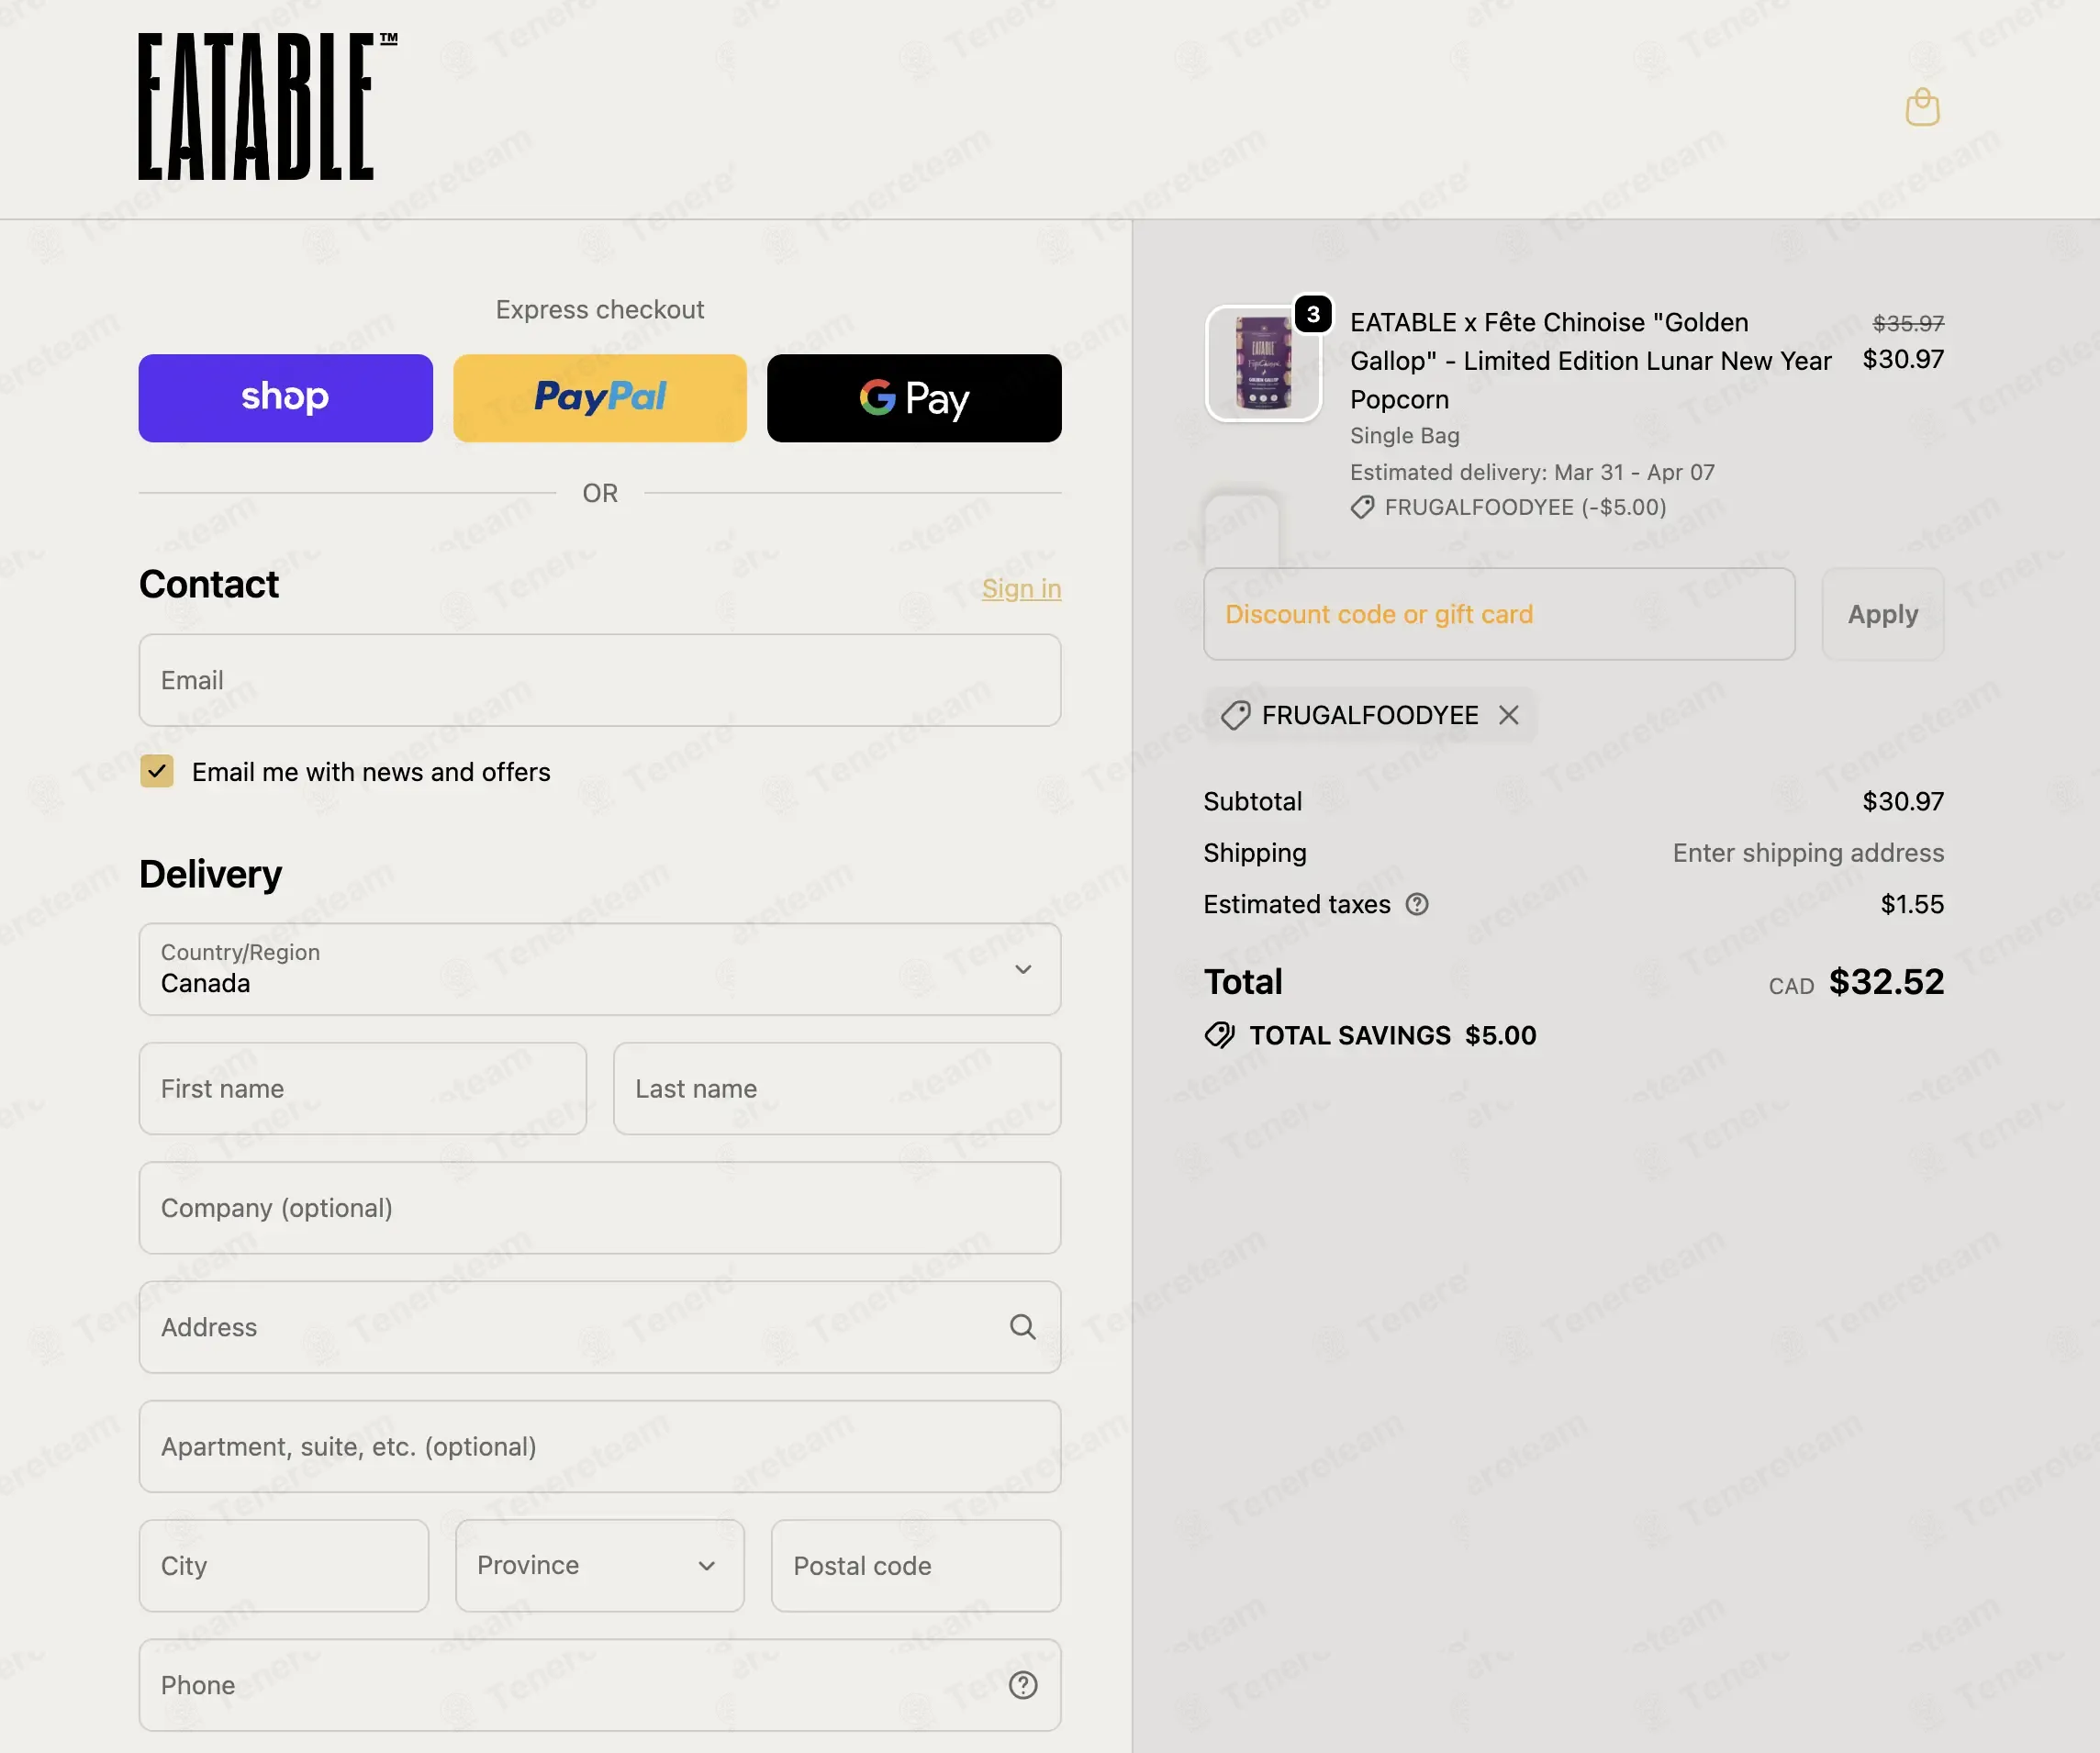Click the Subtotal value $30.97

1903,801
